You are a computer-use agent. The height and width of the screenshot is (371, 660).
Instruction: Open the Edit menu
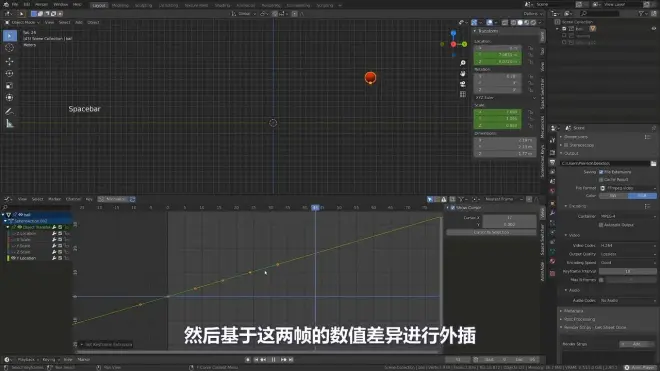pos(27,5)
